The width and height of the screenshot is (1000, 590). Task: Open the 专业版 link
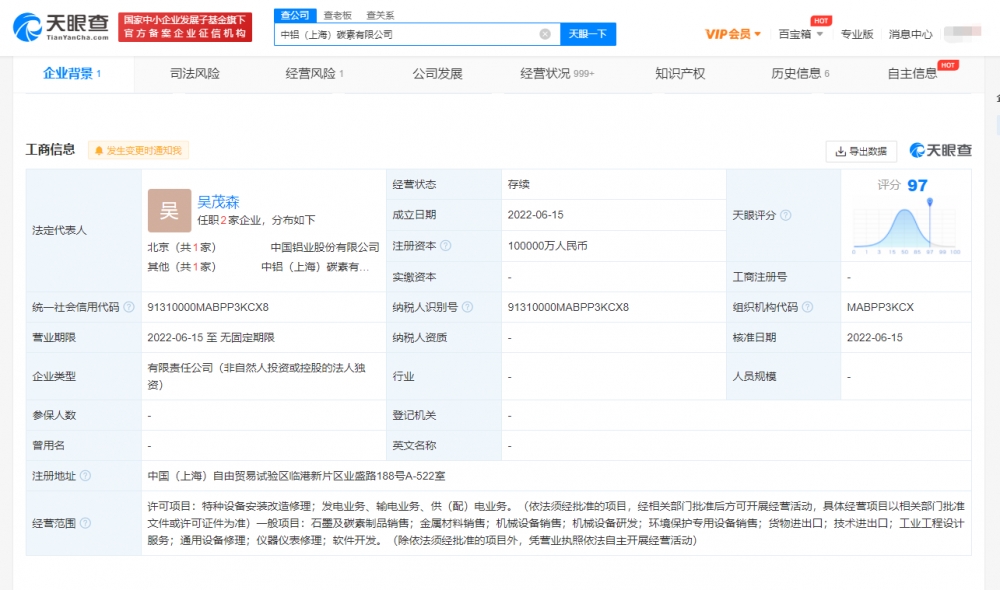point(857,34)
